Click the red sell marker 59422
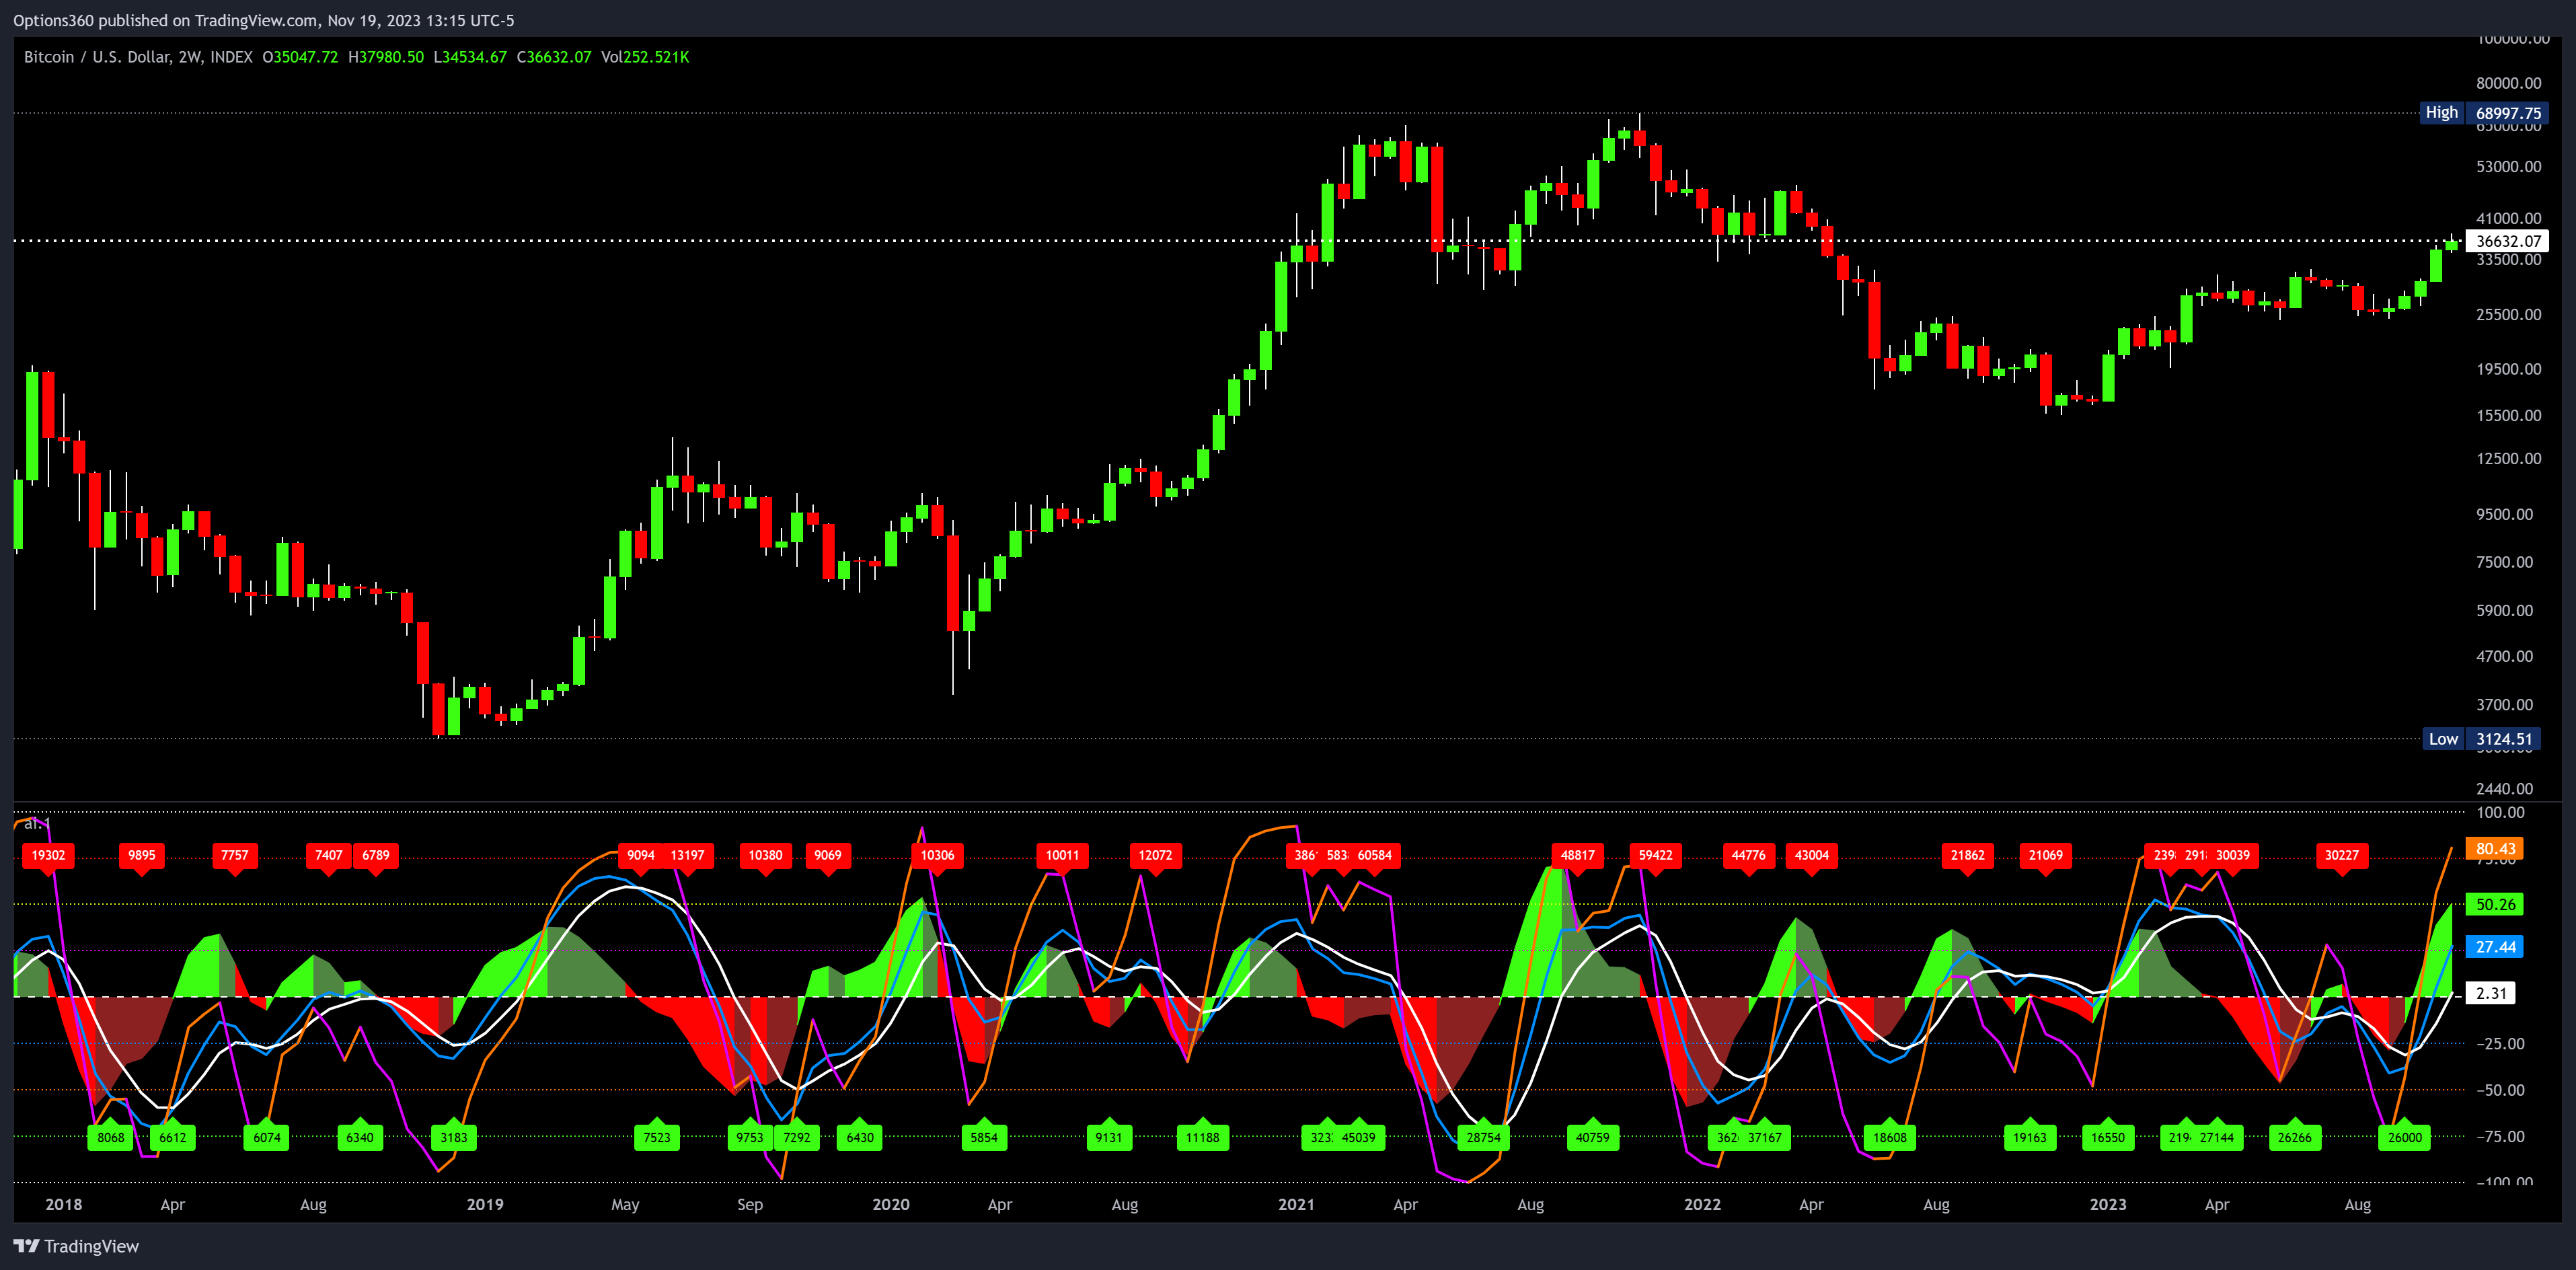The image size is (2576, 1270). (x=1656, y=856)
